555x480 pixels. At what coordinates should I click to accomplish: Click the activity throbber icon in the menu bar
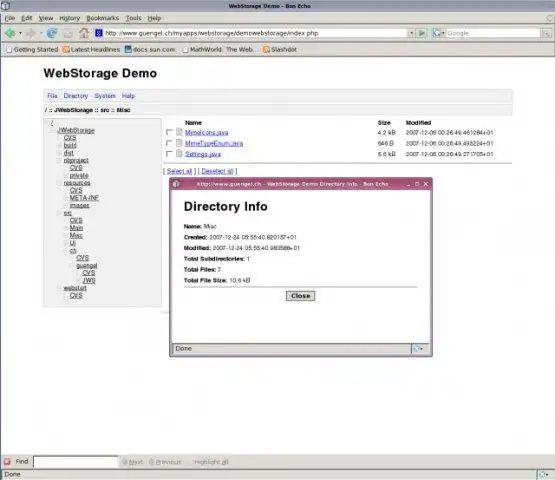point(550,18)
